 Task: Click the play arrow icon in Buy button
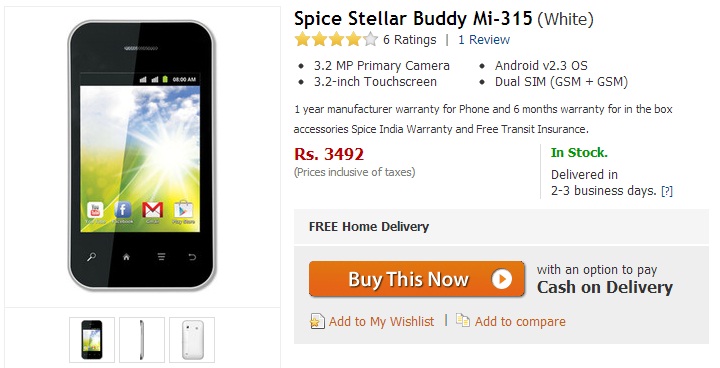tap(501, 279)
